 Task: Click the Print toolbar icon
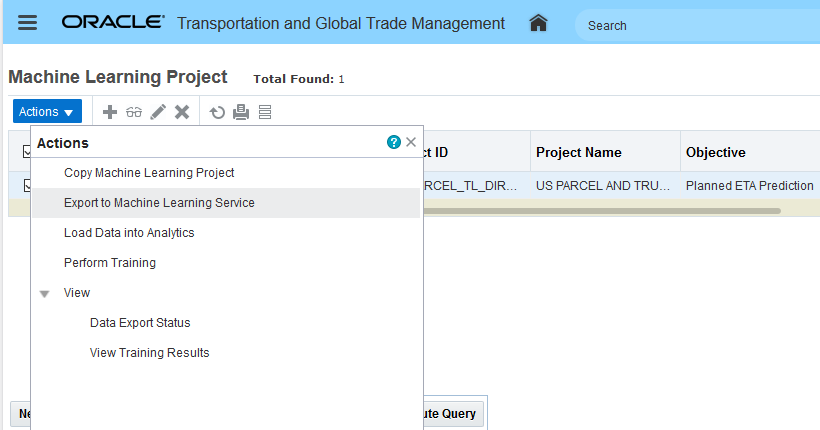pos(241,112)
